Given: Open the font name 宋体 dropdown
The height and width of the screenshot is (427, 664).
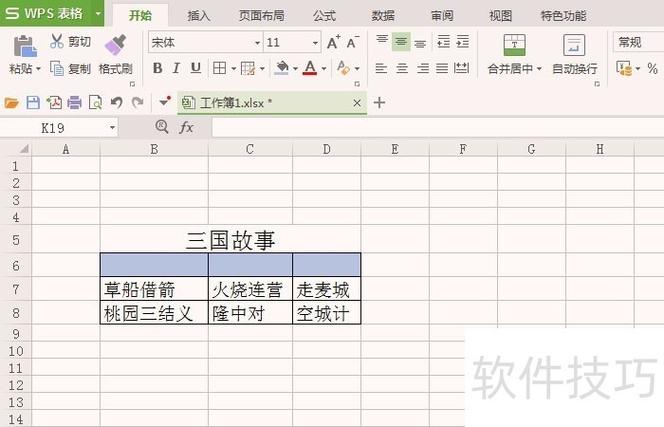Looking at the screenshot, I should point(257,43).
